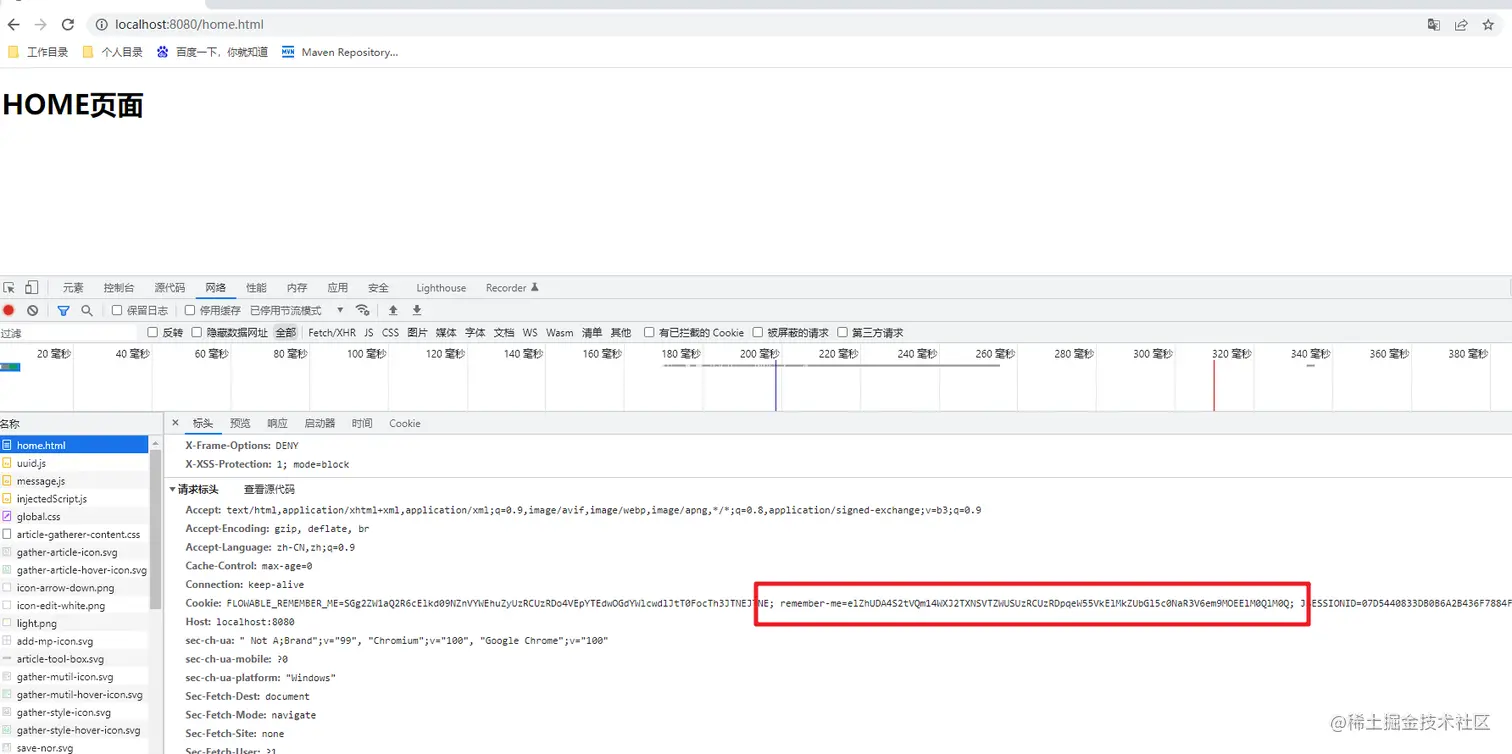The height and width of the screenshot is (754, 1512).
Task: Select the home.html request row
Action: click(74, 445)
